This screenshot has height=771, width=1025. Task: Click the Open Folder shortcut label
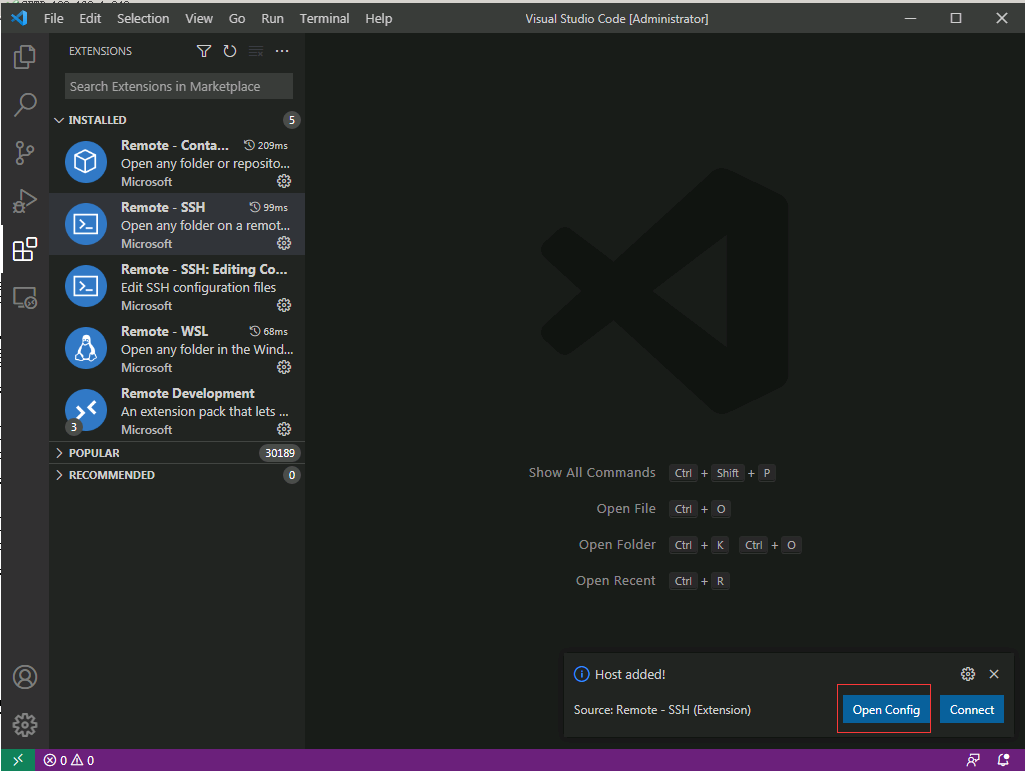click(x=616, y=545)
